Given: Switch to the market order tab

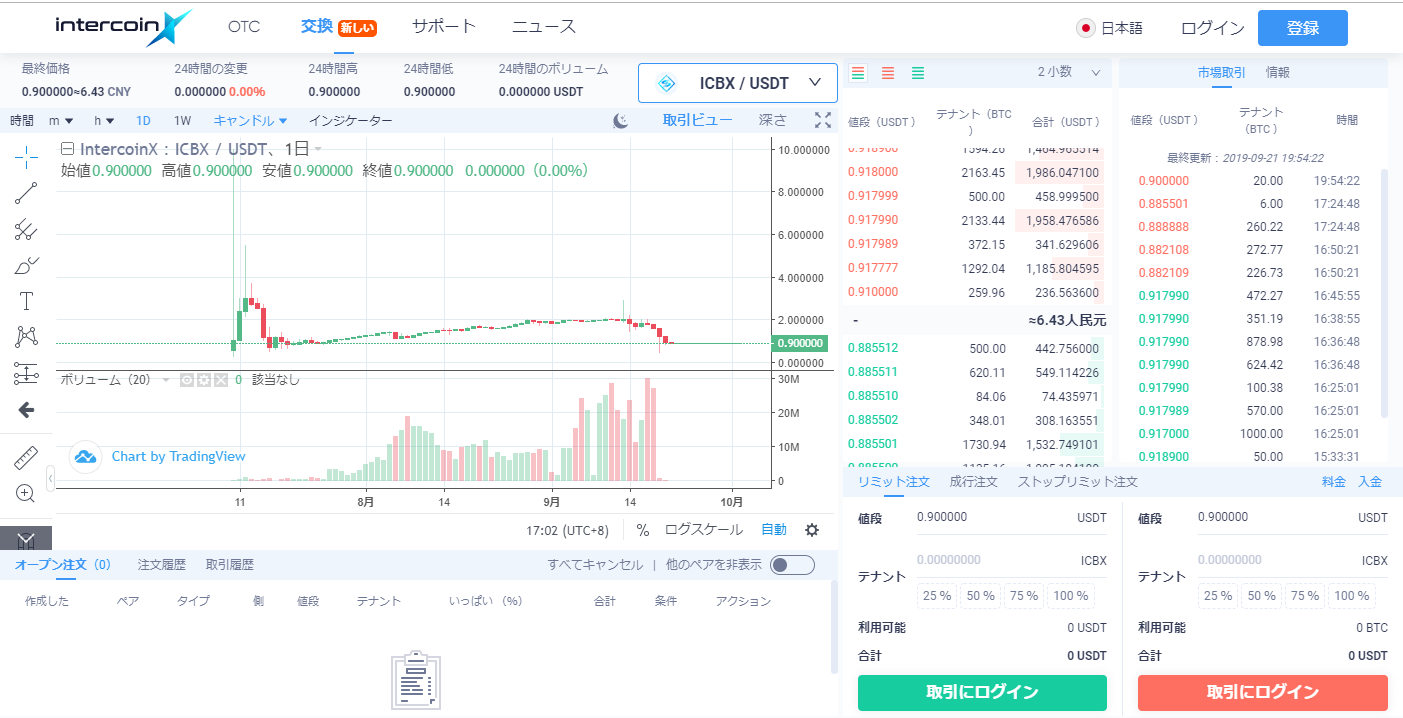Looking at the screenshot, I should point(973,482).
